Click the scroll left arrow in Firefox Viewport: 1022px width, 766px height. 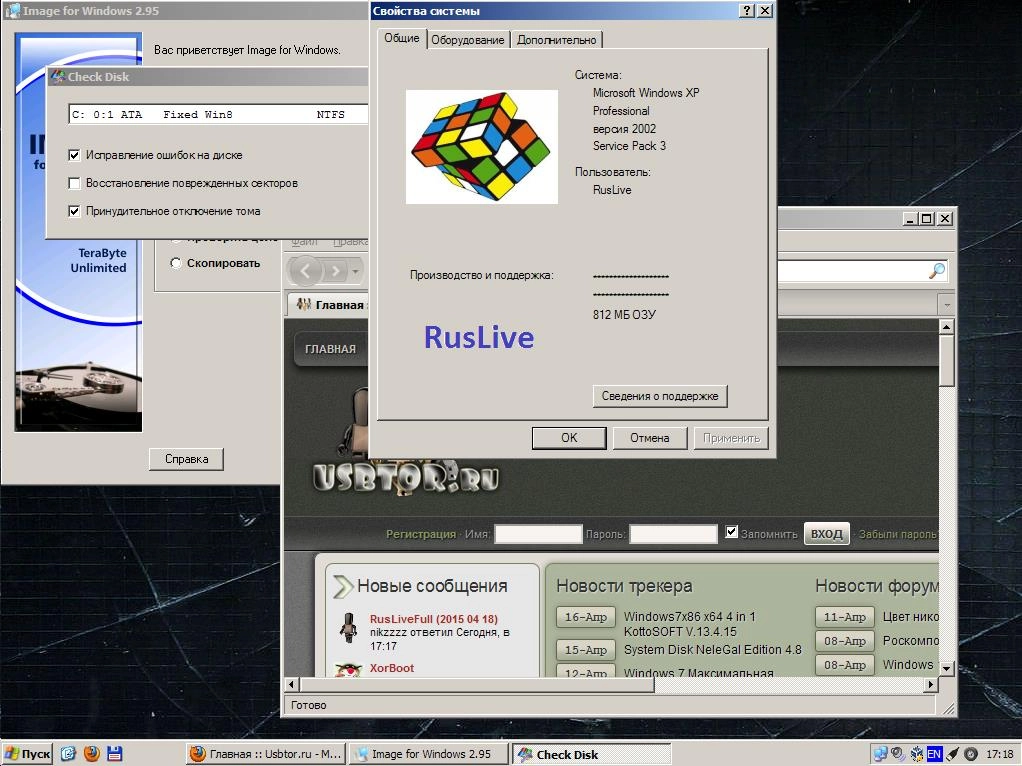coord(292,685)
